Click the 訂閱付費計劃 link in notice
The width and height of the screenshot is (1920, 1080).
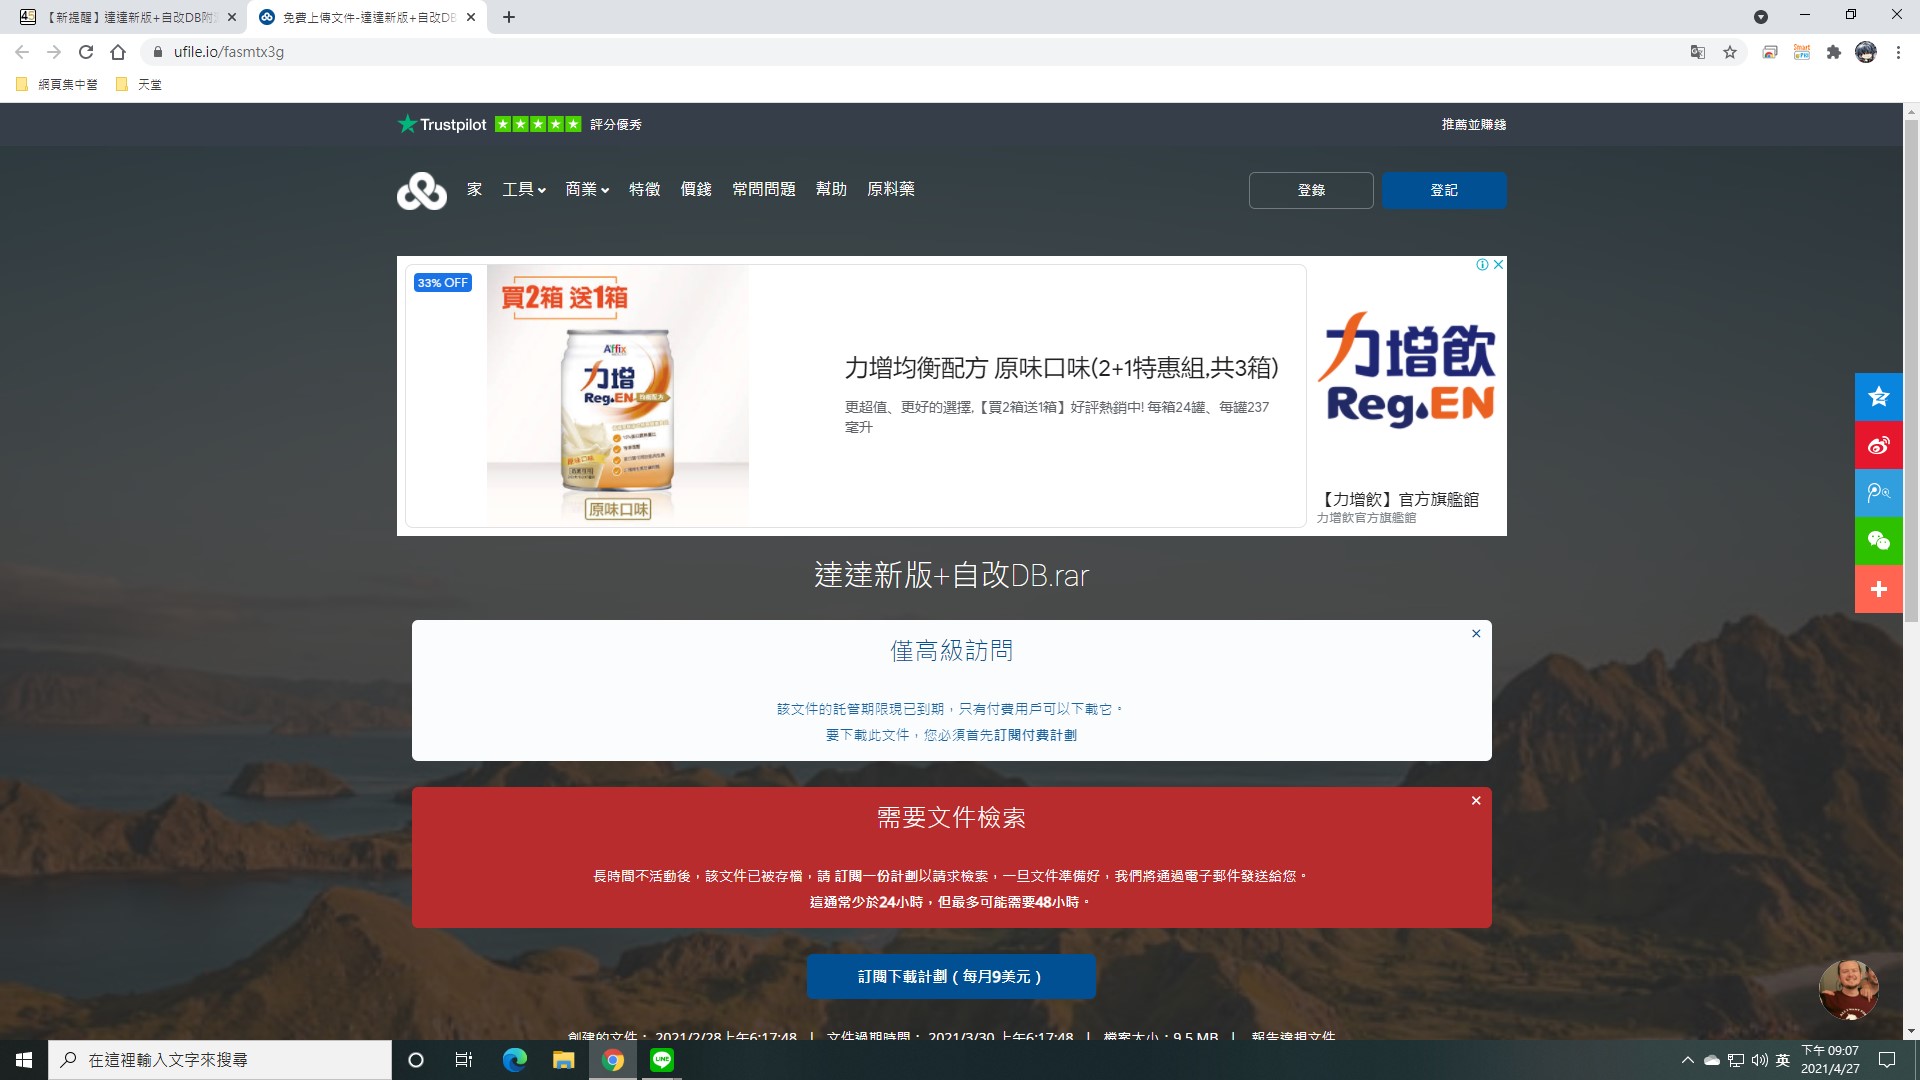(x=1035, y=735)
